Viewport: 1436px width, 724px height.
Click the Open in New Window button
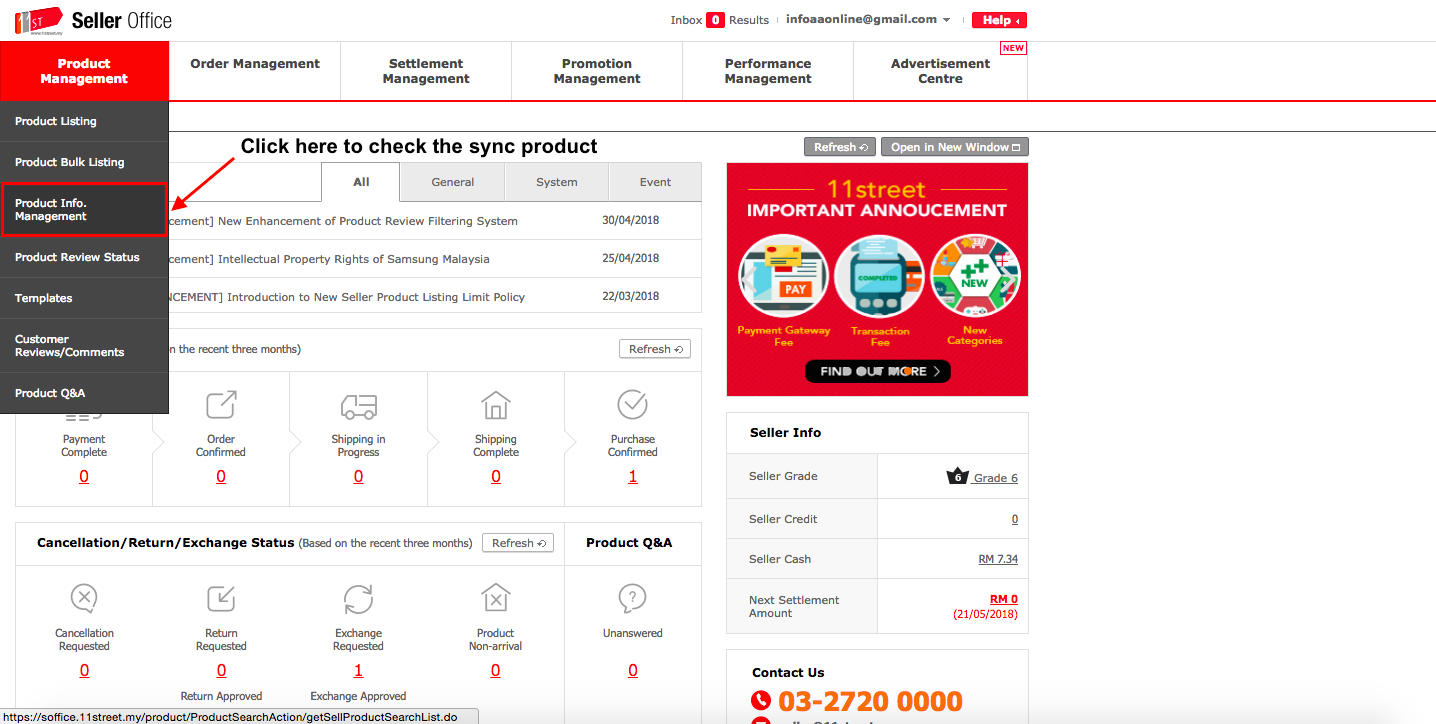955,147
